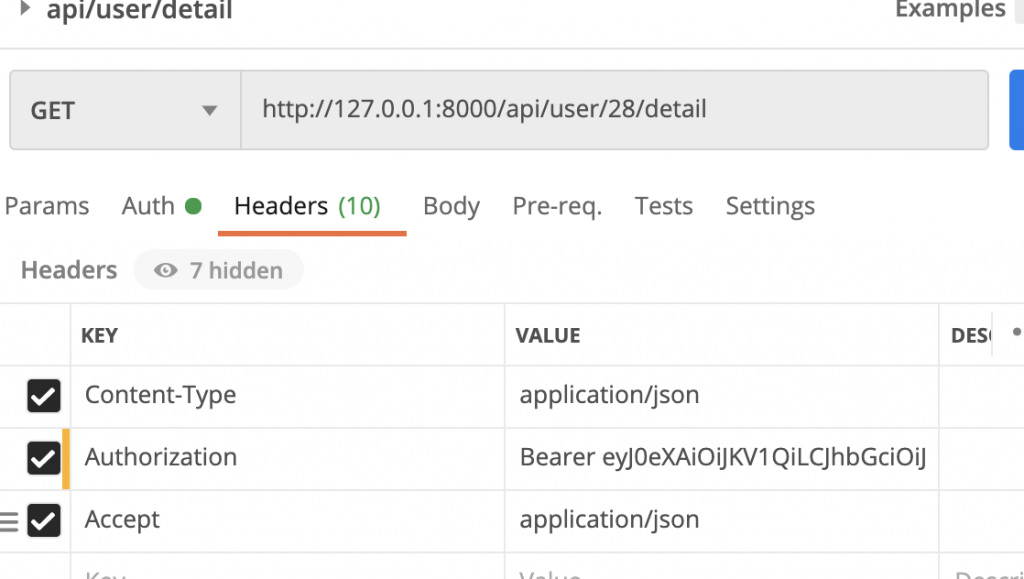Open the column options dots icon

(1017, 332)
